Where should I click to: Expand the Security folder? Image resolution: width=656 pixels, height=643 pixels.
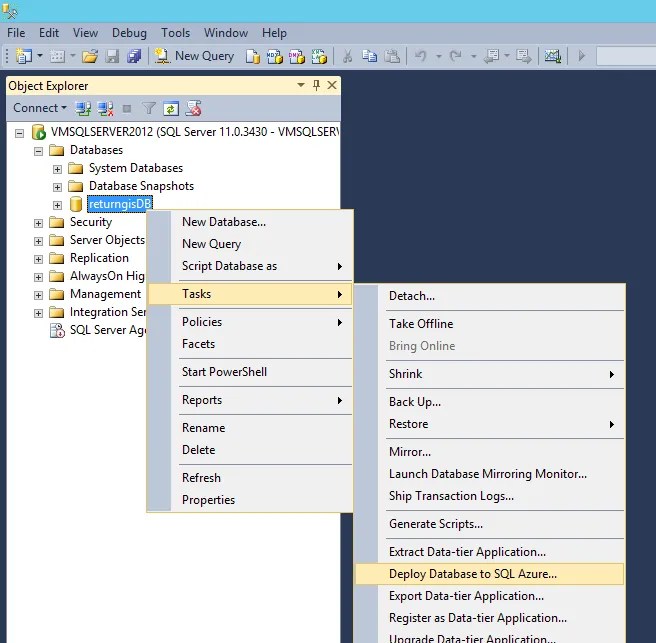[x=38, y=223]
